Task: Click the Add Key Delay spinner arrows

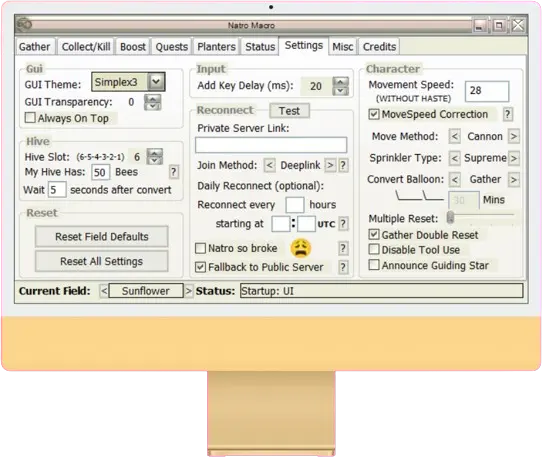Action: point(340,86)
